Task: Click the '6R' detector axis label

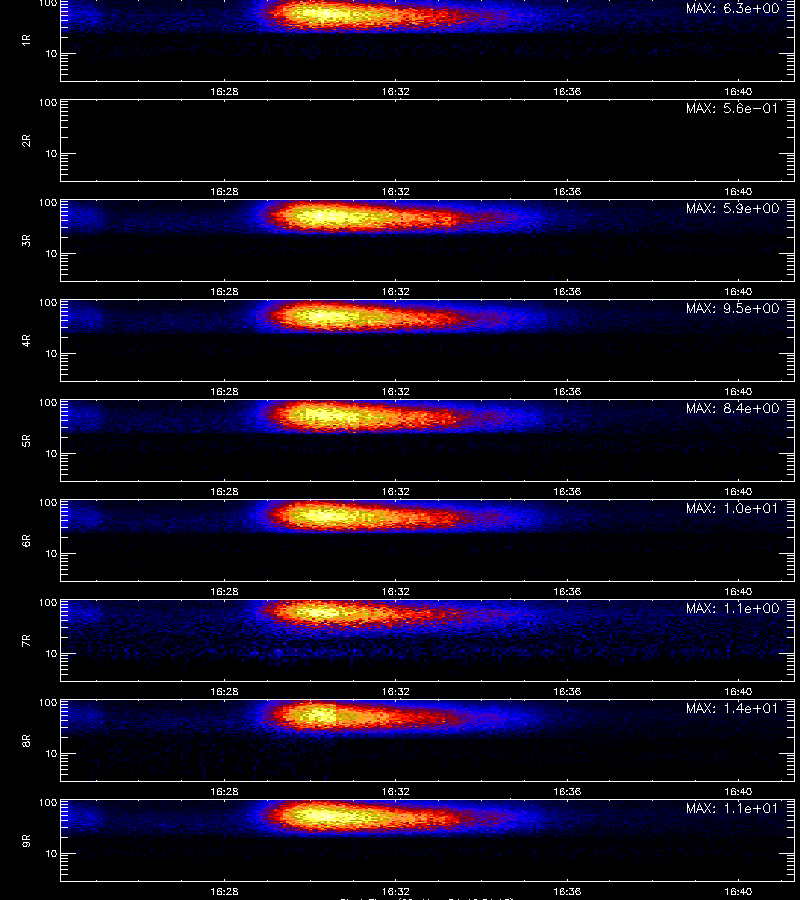Action: pyautogui.click(x=26, y=541)
